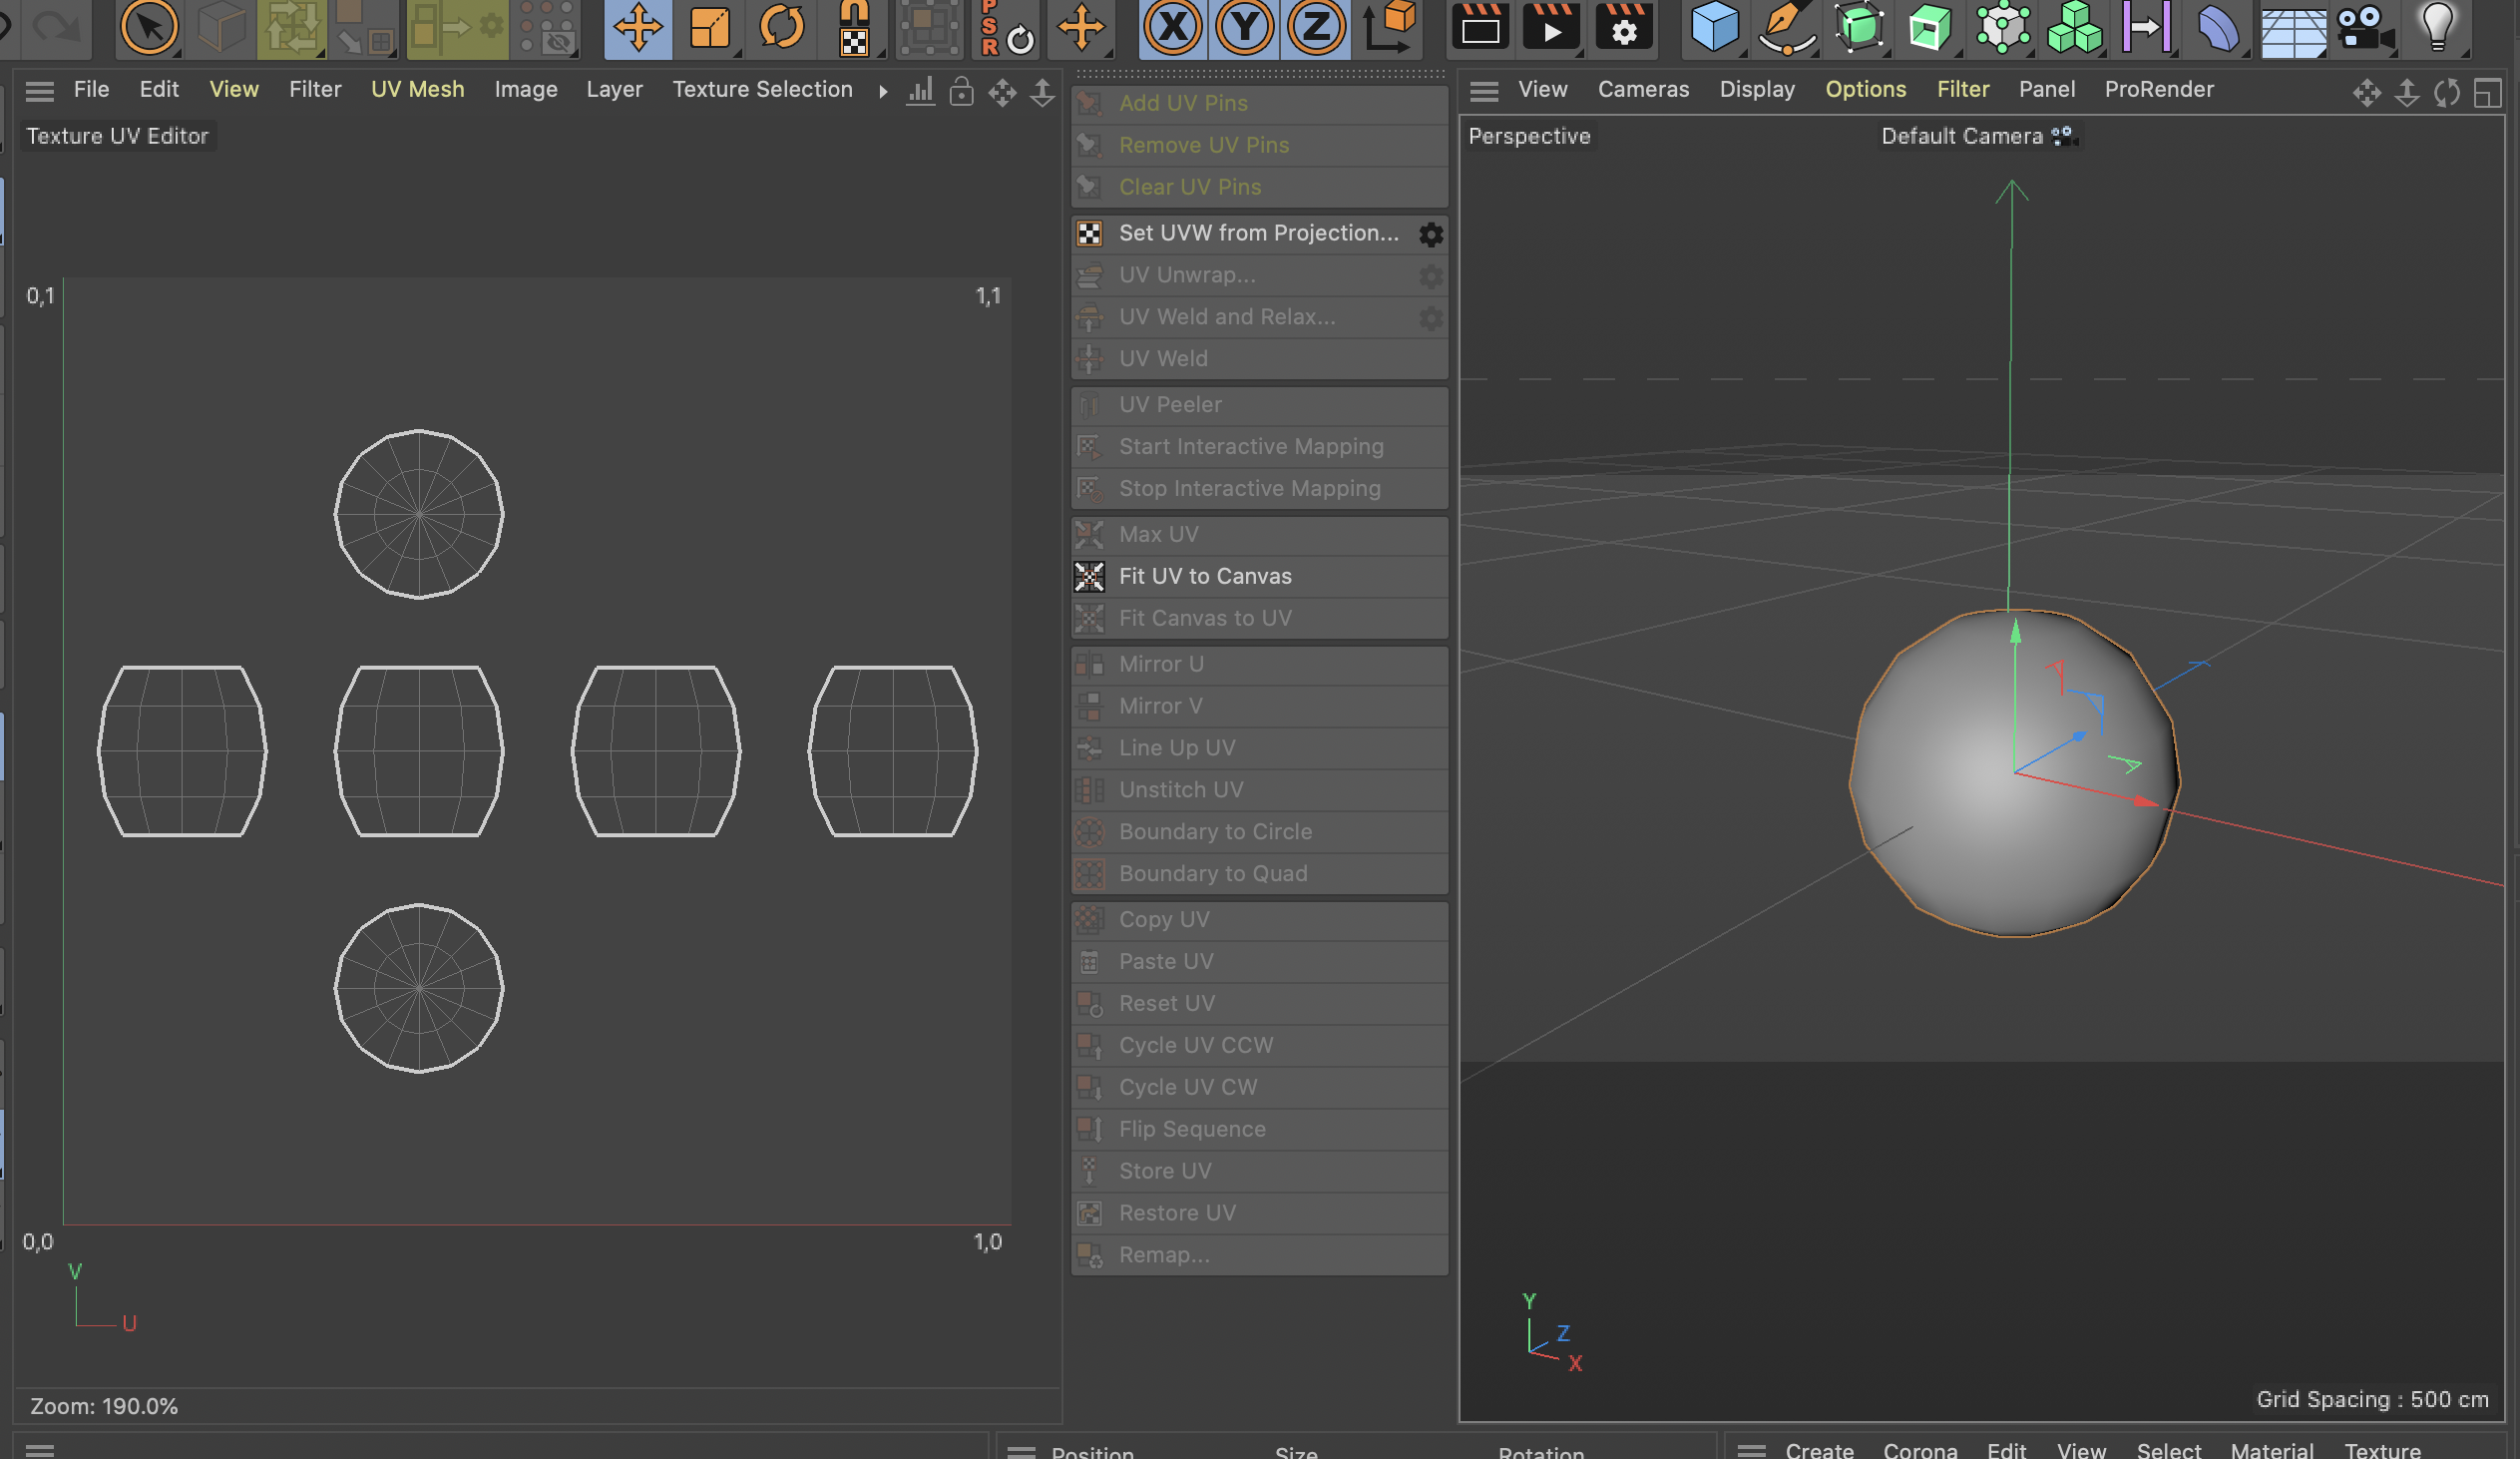
Task: Toggle Z axis lock
Action: tap(1316, 27)
